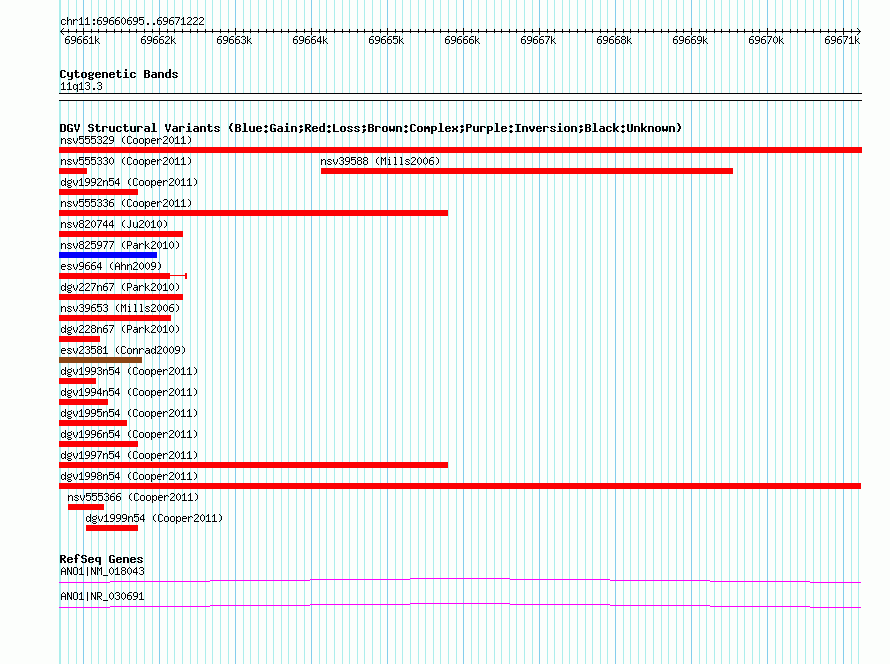Viewport: 890px width, 664px height.
Task: Open the ANO1|NR_030691 gene label
Action: [102, 596]
